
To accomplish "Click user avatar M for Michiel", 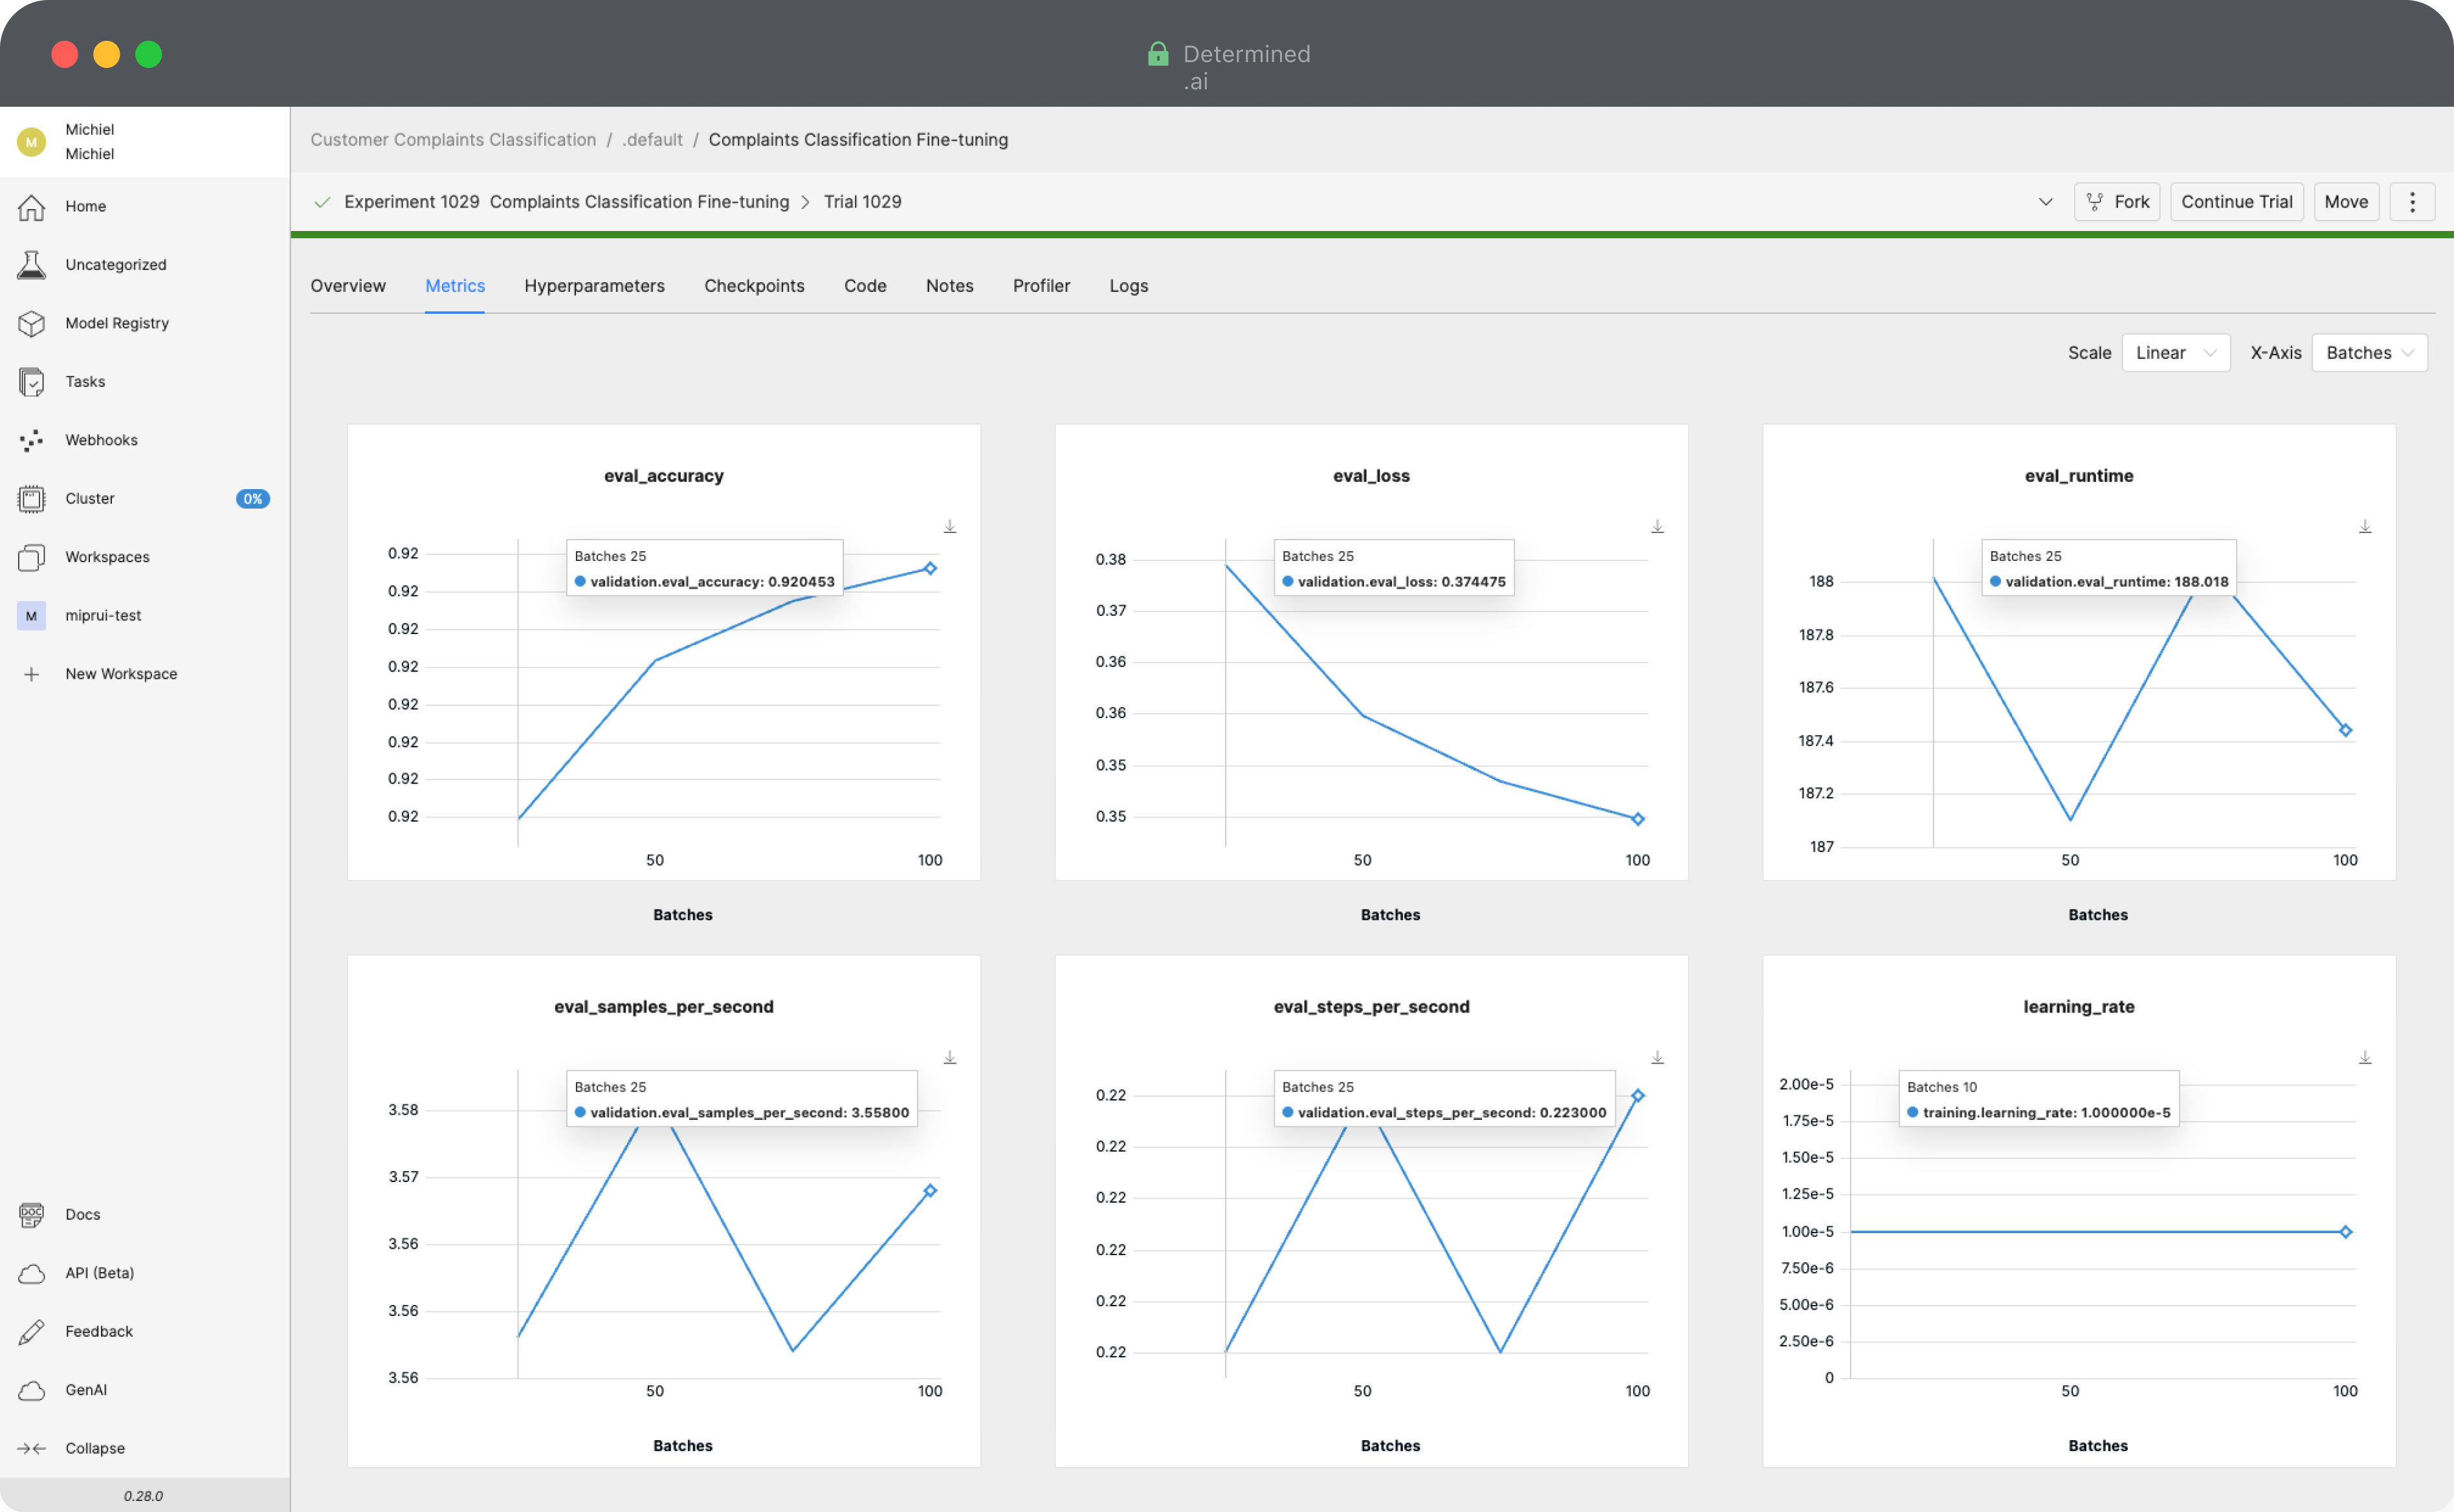I will (x=32, y=142).
